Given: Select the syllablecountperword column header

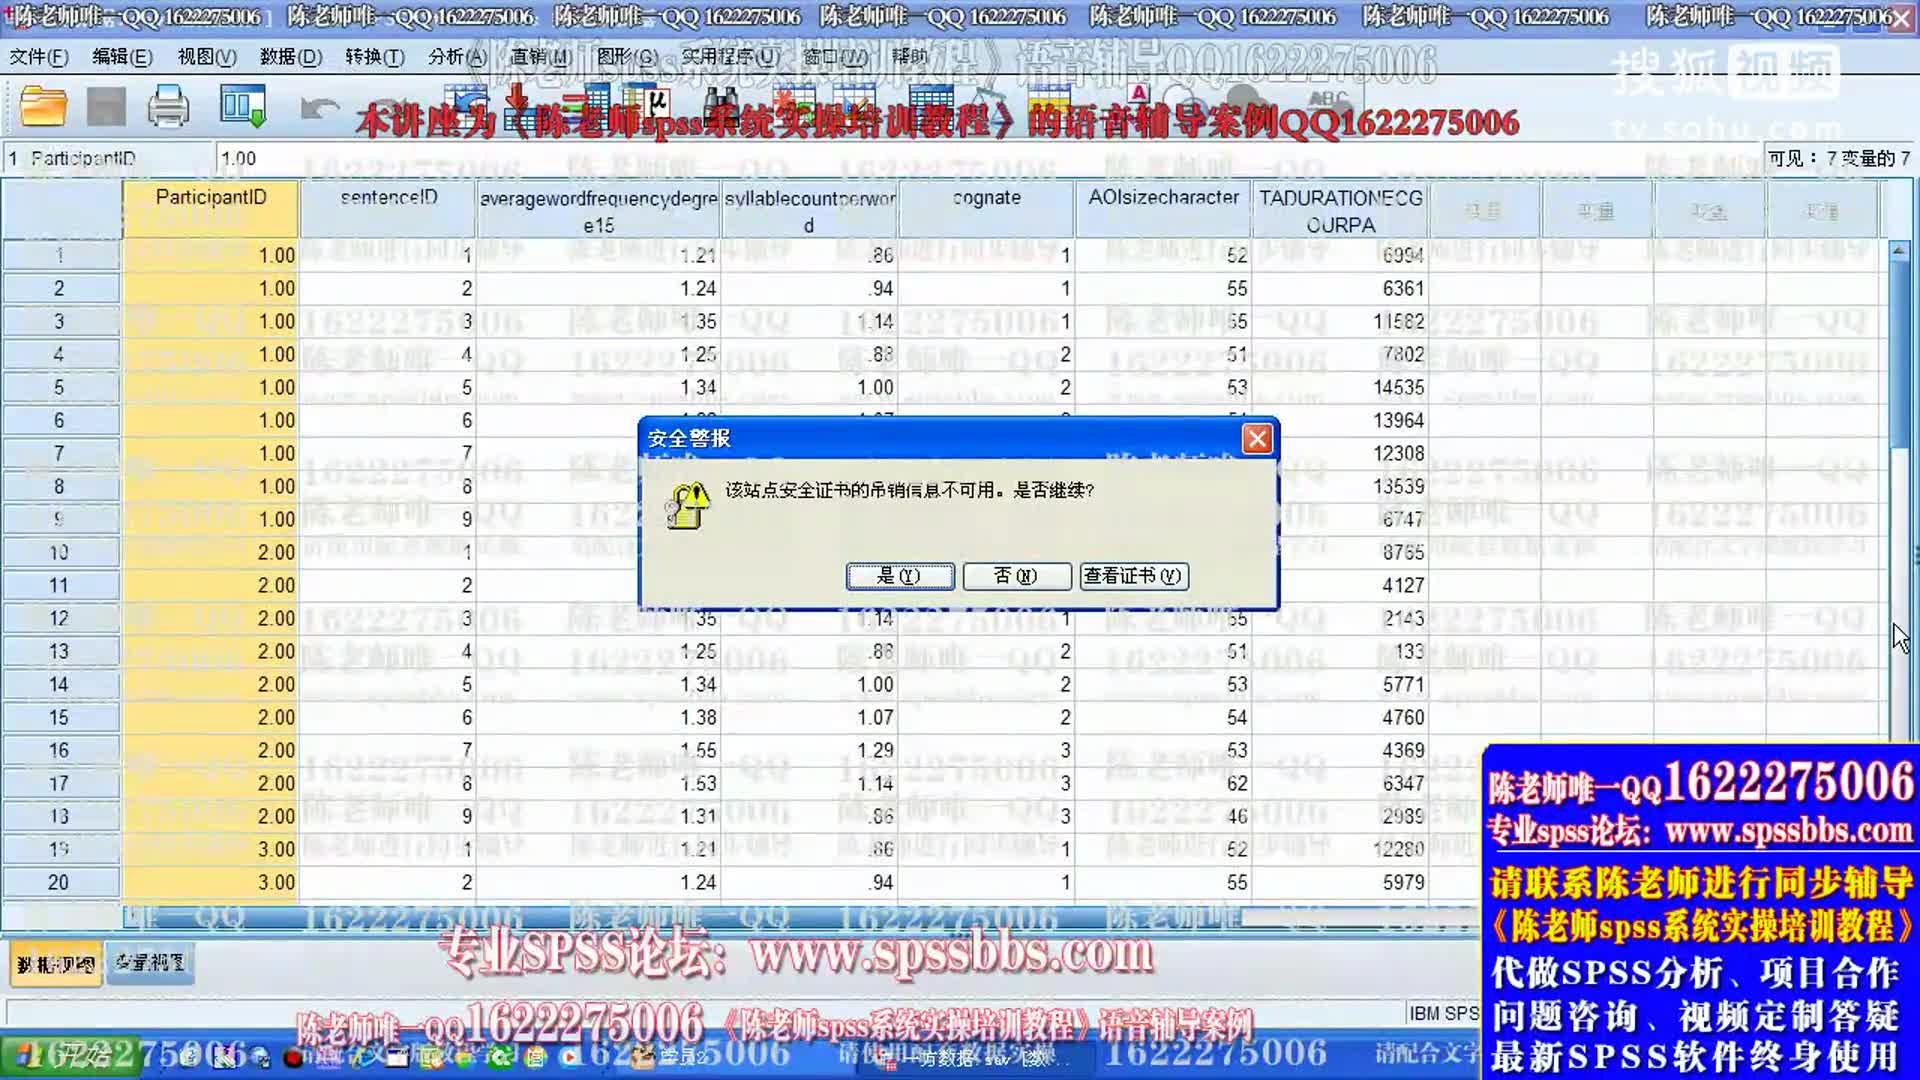Looking at the screenshot, I should pos(809,210).
